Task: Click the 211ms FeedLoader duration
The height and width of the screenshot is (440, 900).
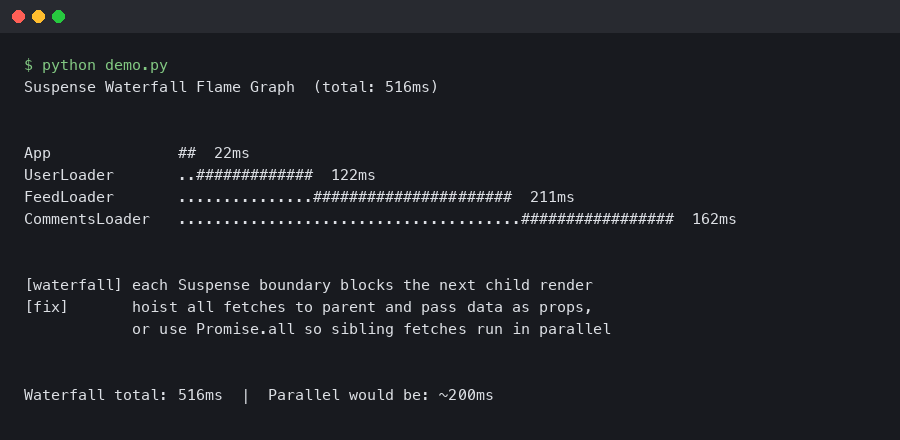Action: tap(552, 197)
